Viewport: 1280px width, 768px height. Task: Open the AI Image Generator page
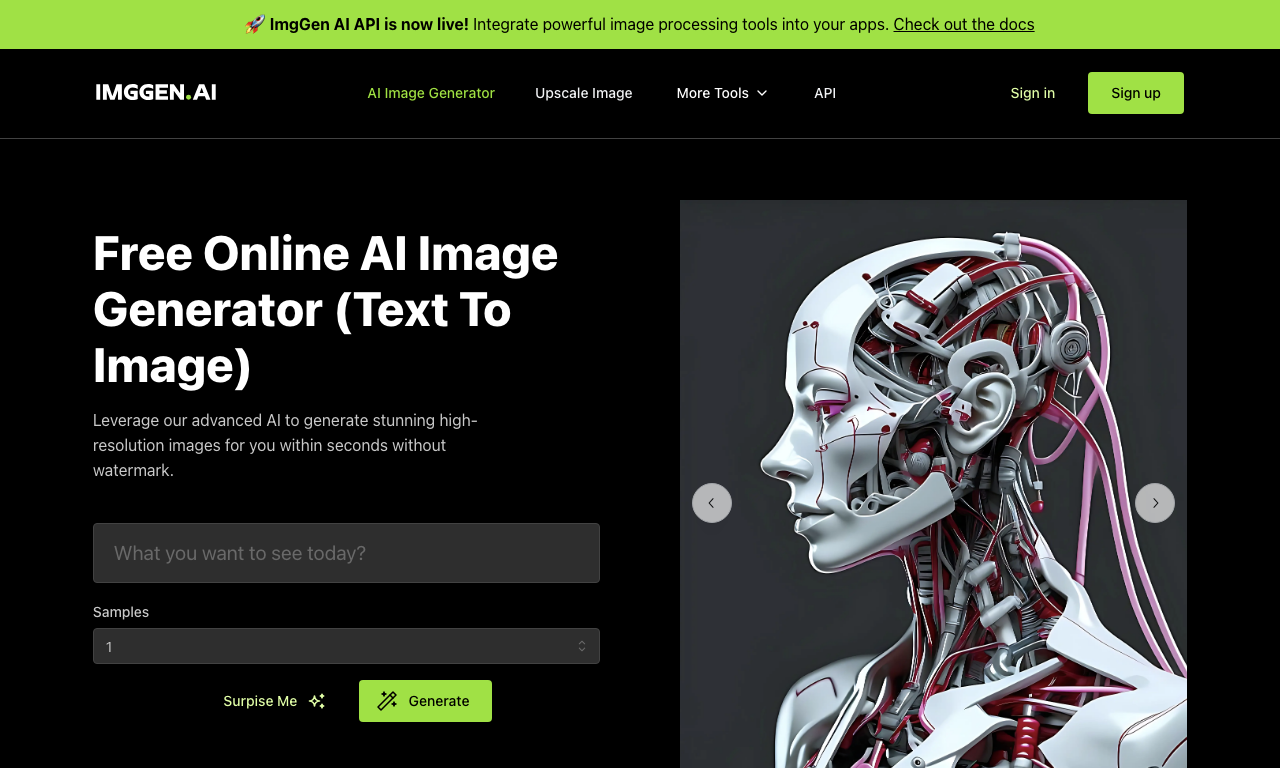click(x=431, y=93)
